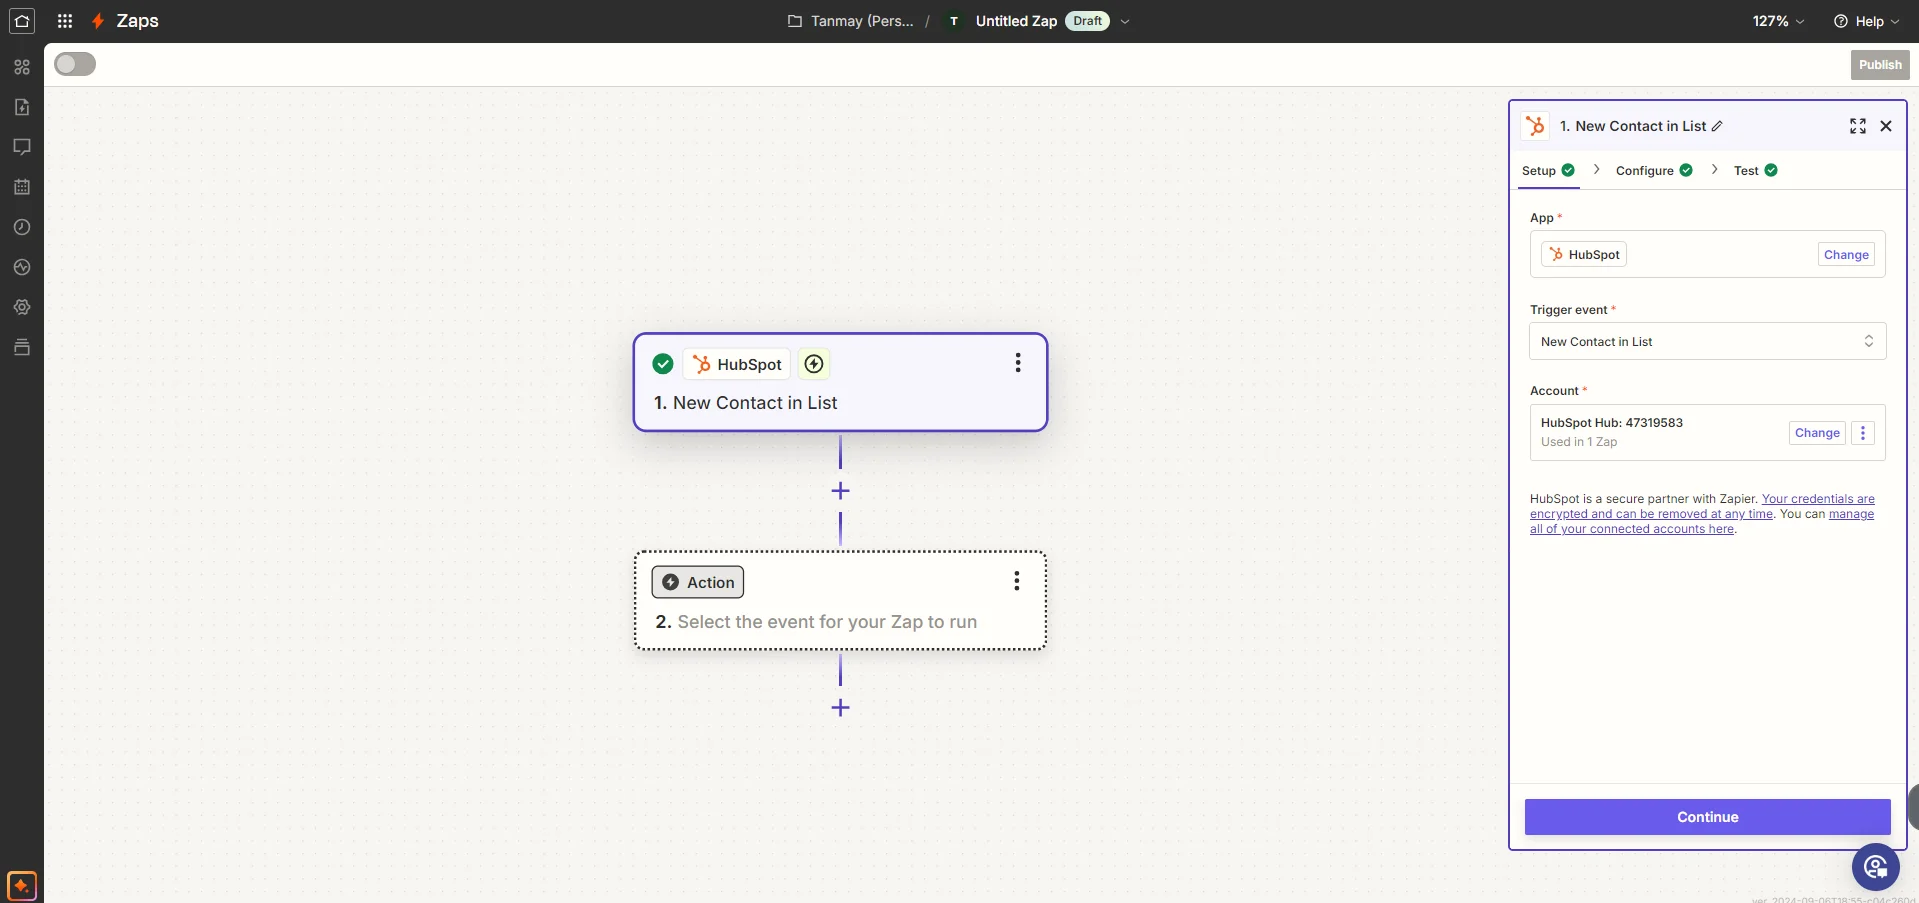Click the Untitled Zap title

[x=1016, y=21]
